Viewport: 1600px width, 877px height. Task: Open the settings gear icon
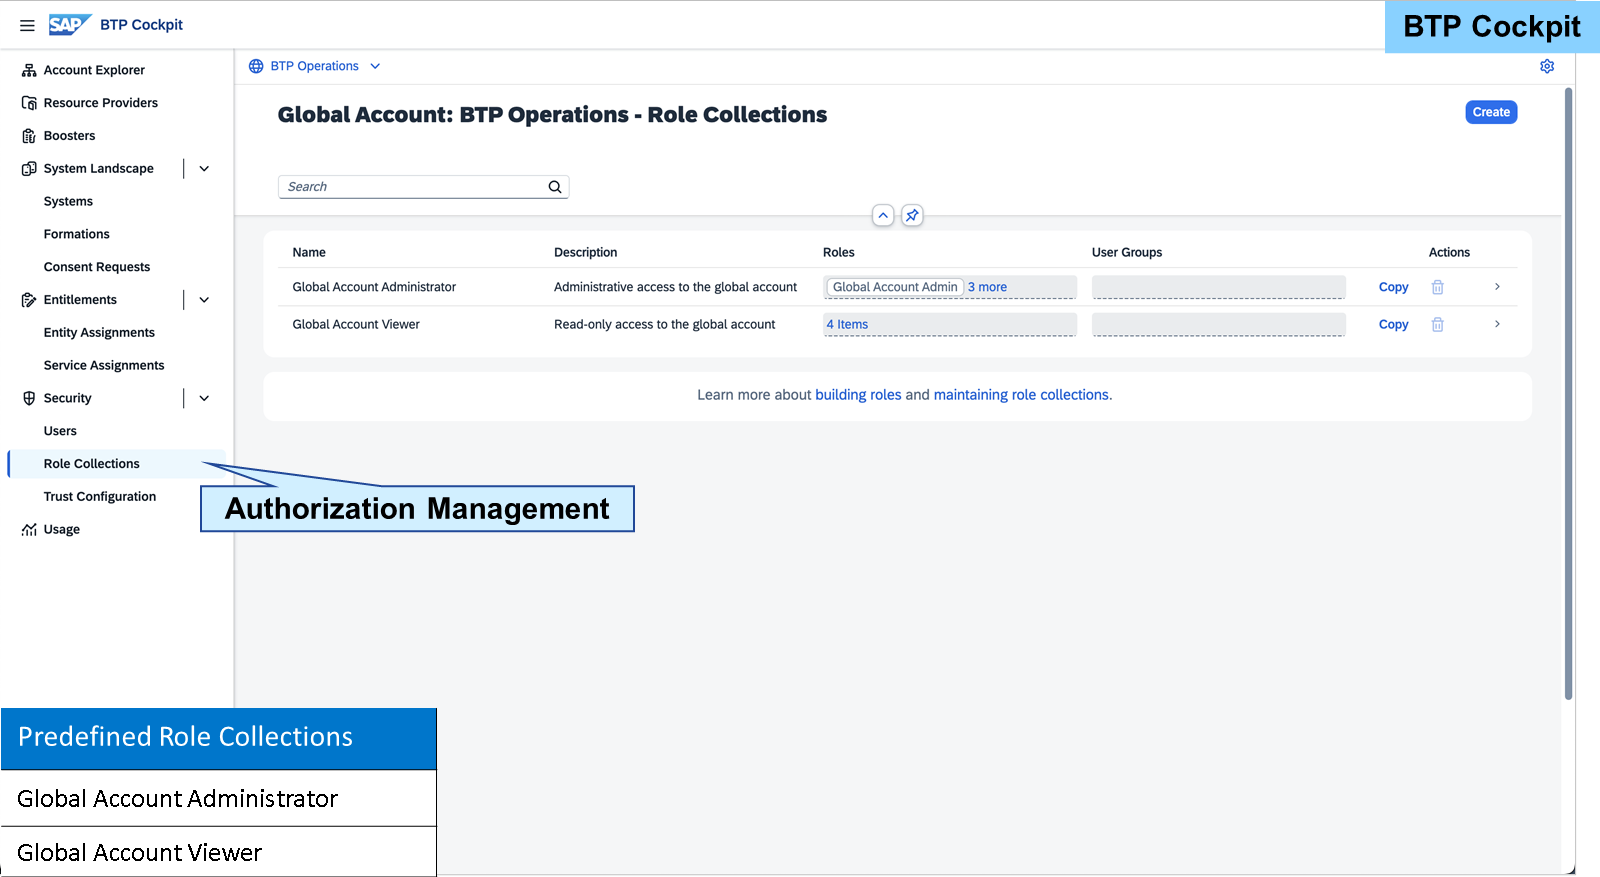(1547, 66)
